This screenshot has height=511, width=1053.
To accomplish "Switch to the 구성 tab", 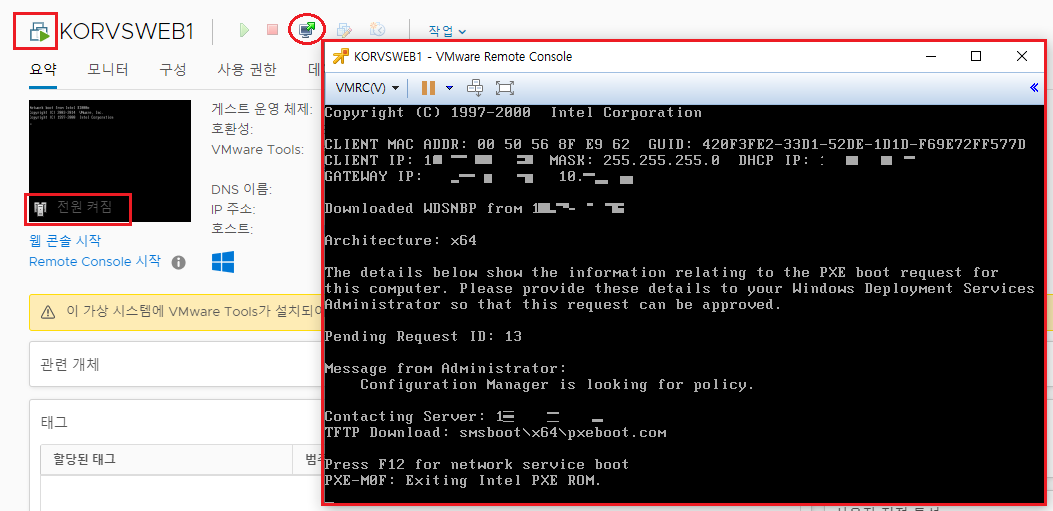I will 173,69.
